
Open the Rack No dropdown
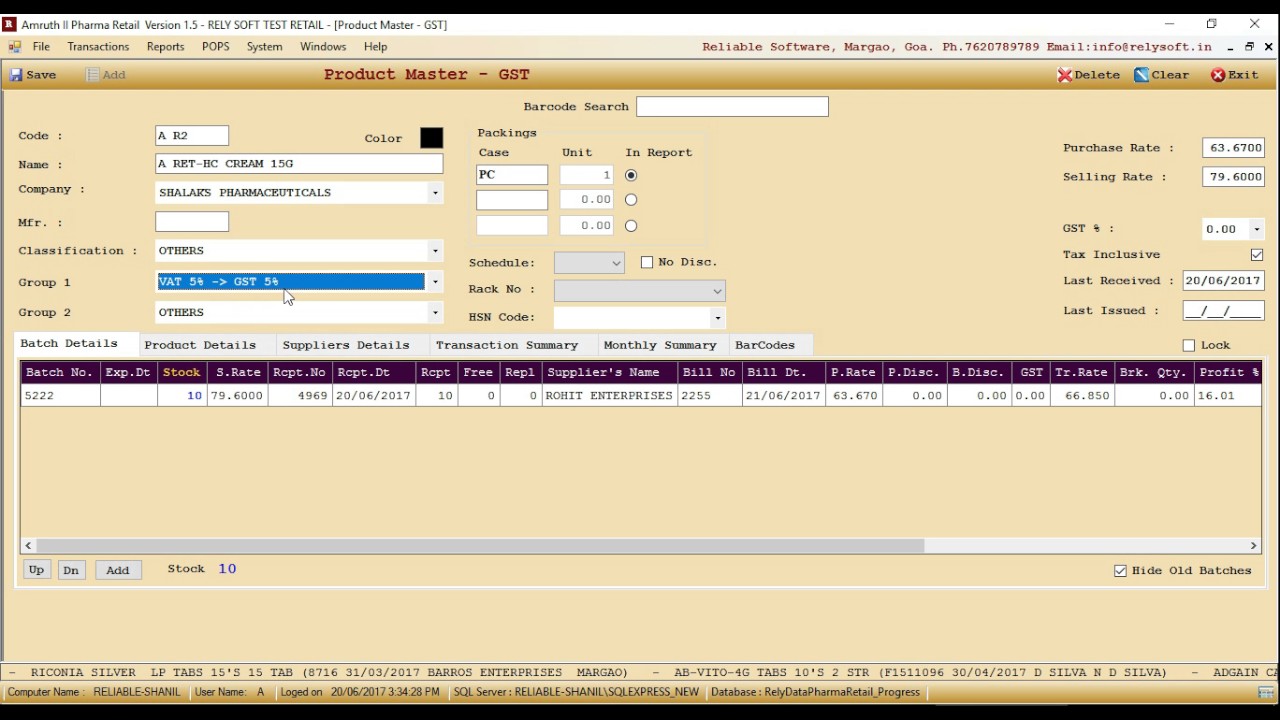[x=717, y=291]
